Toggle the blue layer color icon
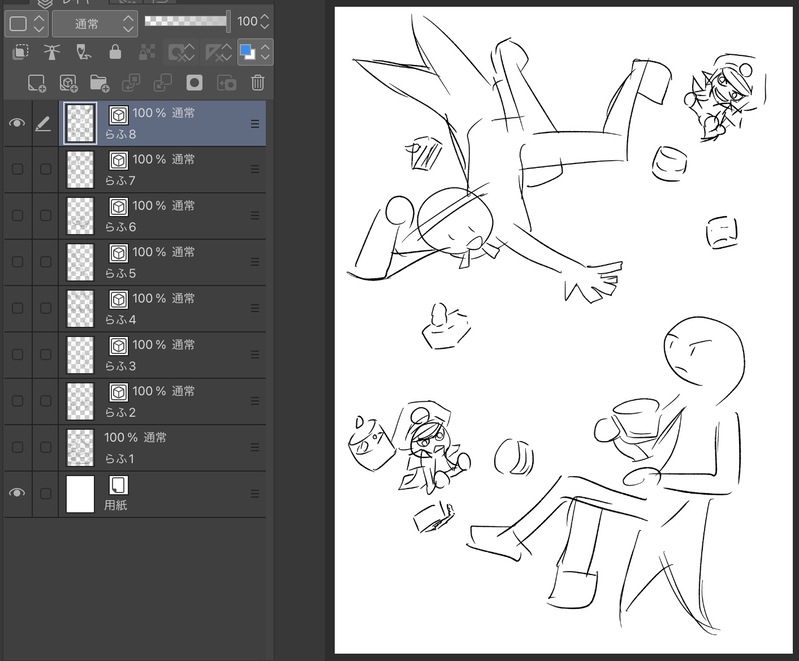This screenshot has height=661, width=799. pos(248,52)
